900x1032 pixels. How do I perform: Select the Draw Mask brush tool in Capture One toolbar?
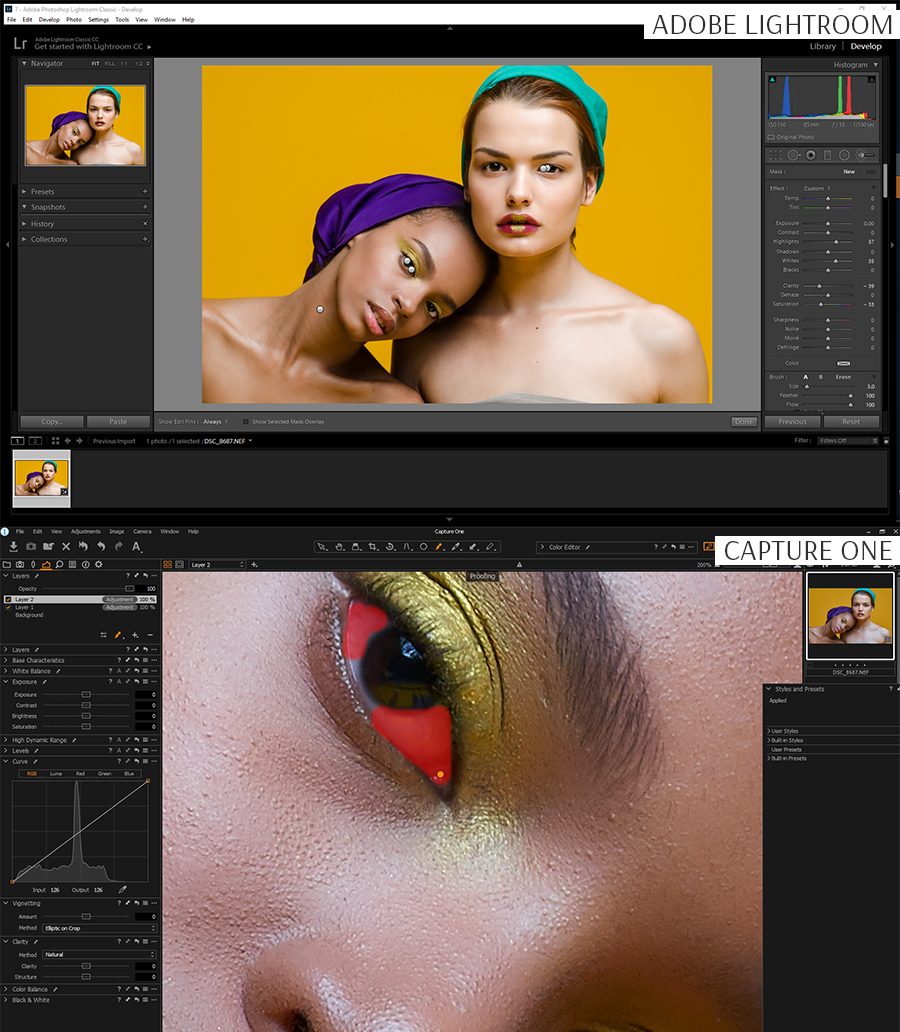point(439,547)
